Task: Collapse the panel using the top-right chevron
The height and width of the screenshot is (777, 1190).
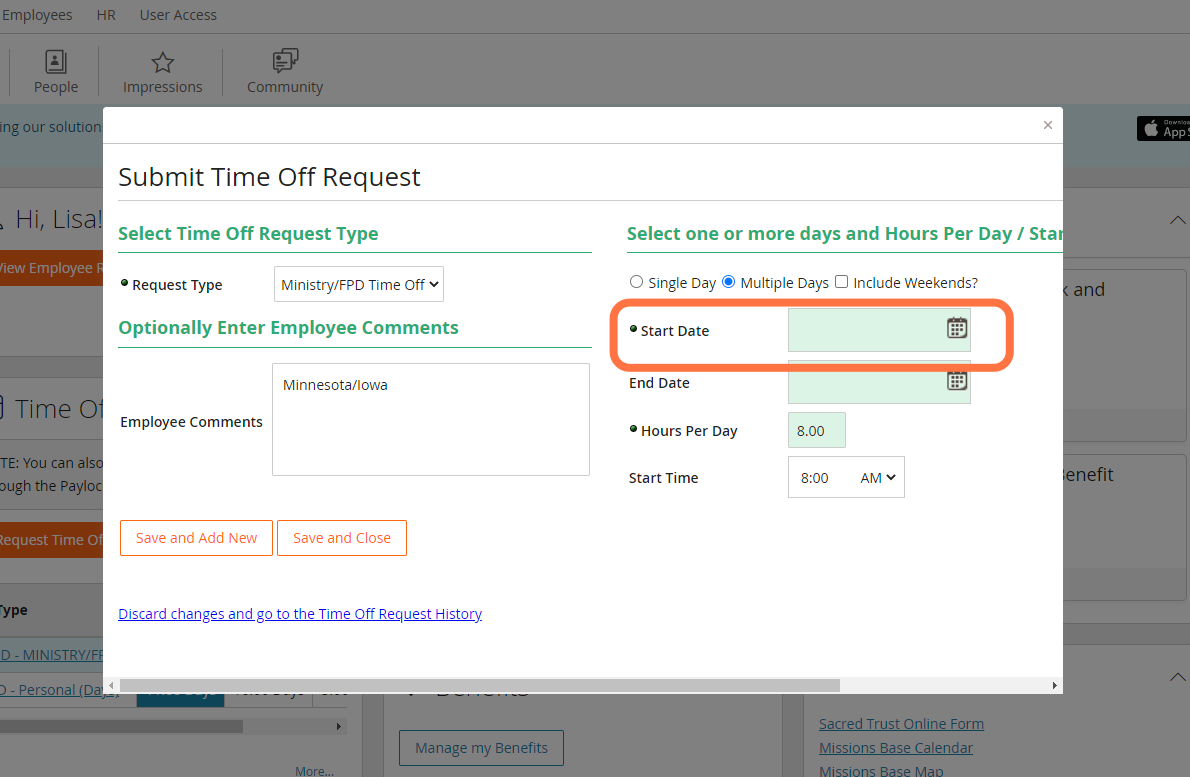Action: (x=1177, y=220)
